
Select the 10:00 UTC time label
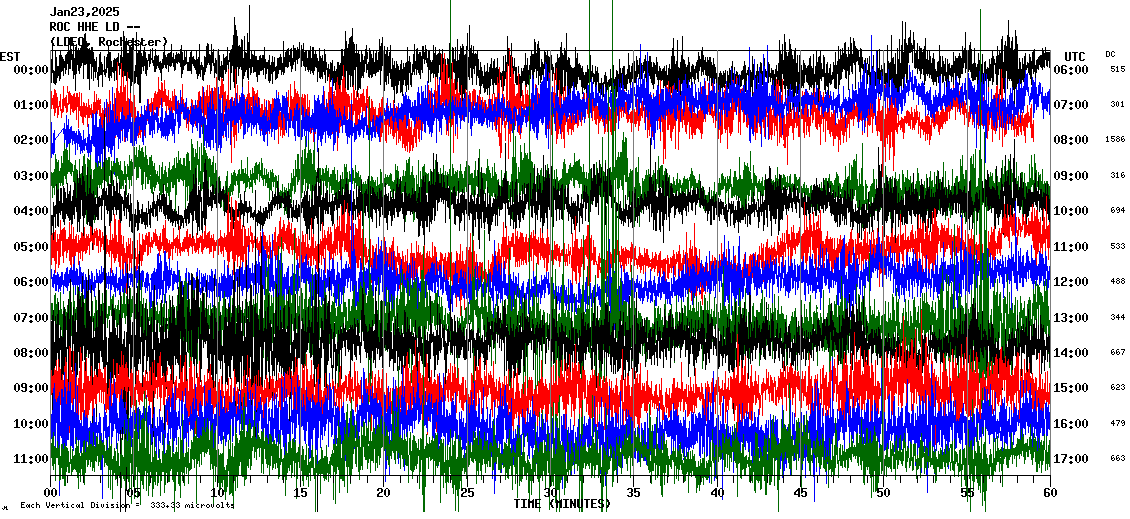(1071, 211)
